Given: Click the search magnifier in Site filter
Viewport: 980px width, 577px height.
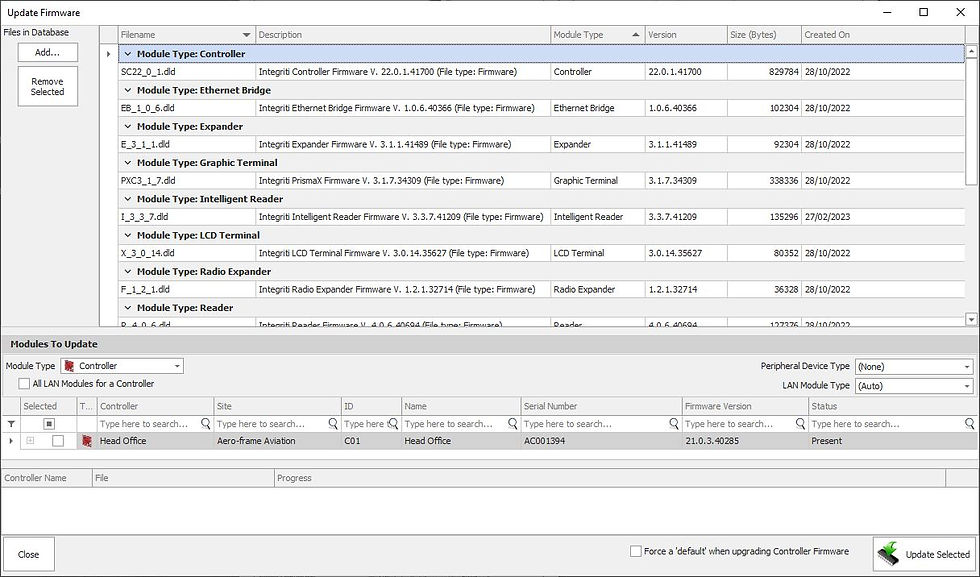Looking at the screenshot, I should (x=332, y=424).
